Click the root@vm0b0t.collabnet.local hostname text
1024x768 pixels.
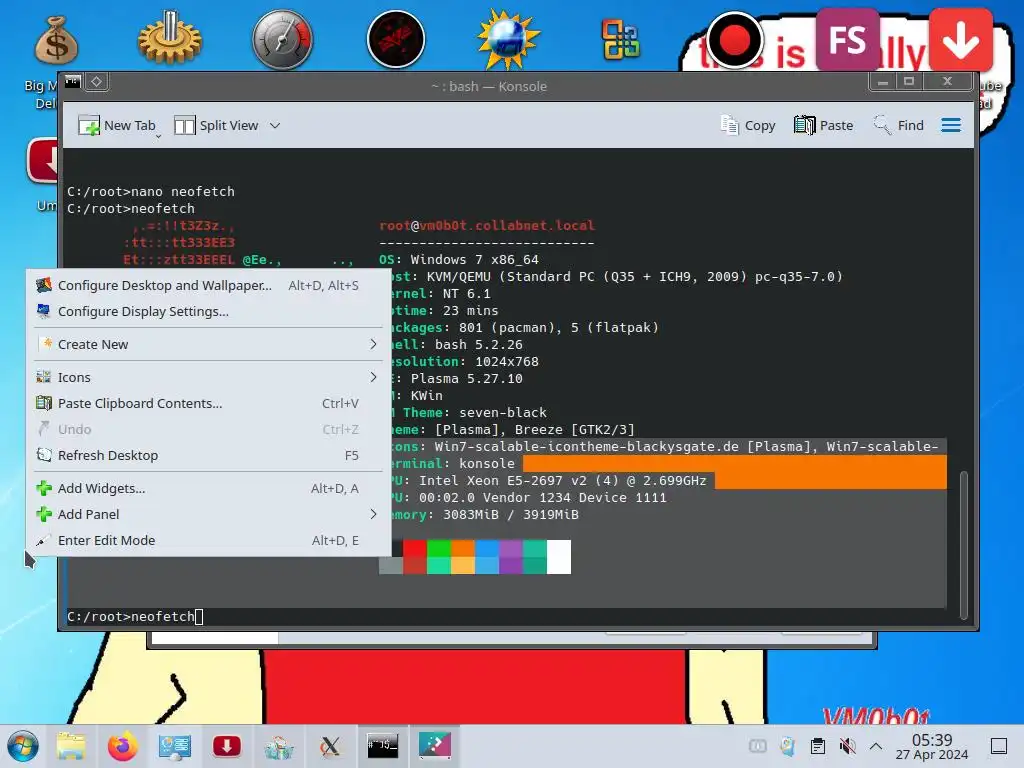point(487,225)
